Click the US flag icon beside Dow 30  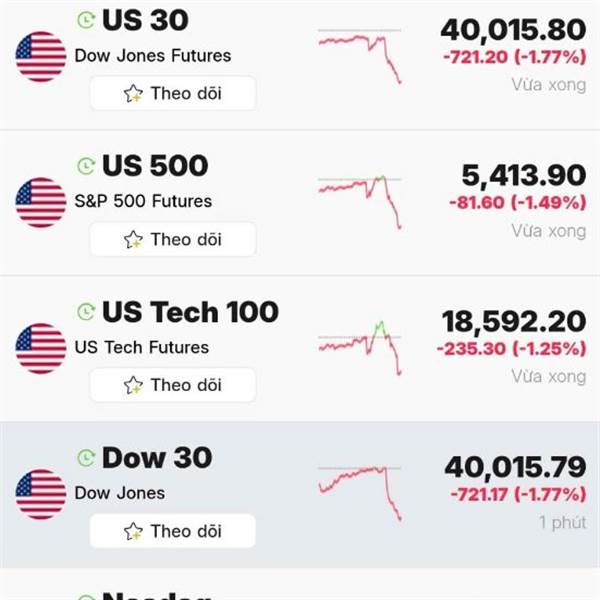(41, 495)
